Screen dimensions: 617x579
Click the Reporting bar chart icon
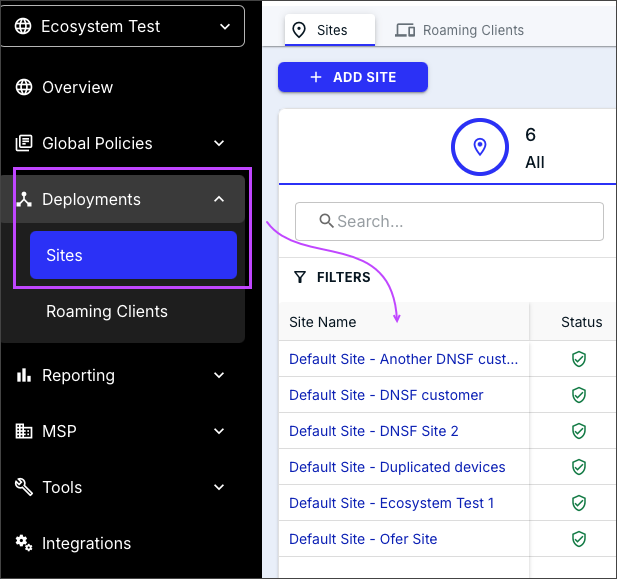(24, 376)
